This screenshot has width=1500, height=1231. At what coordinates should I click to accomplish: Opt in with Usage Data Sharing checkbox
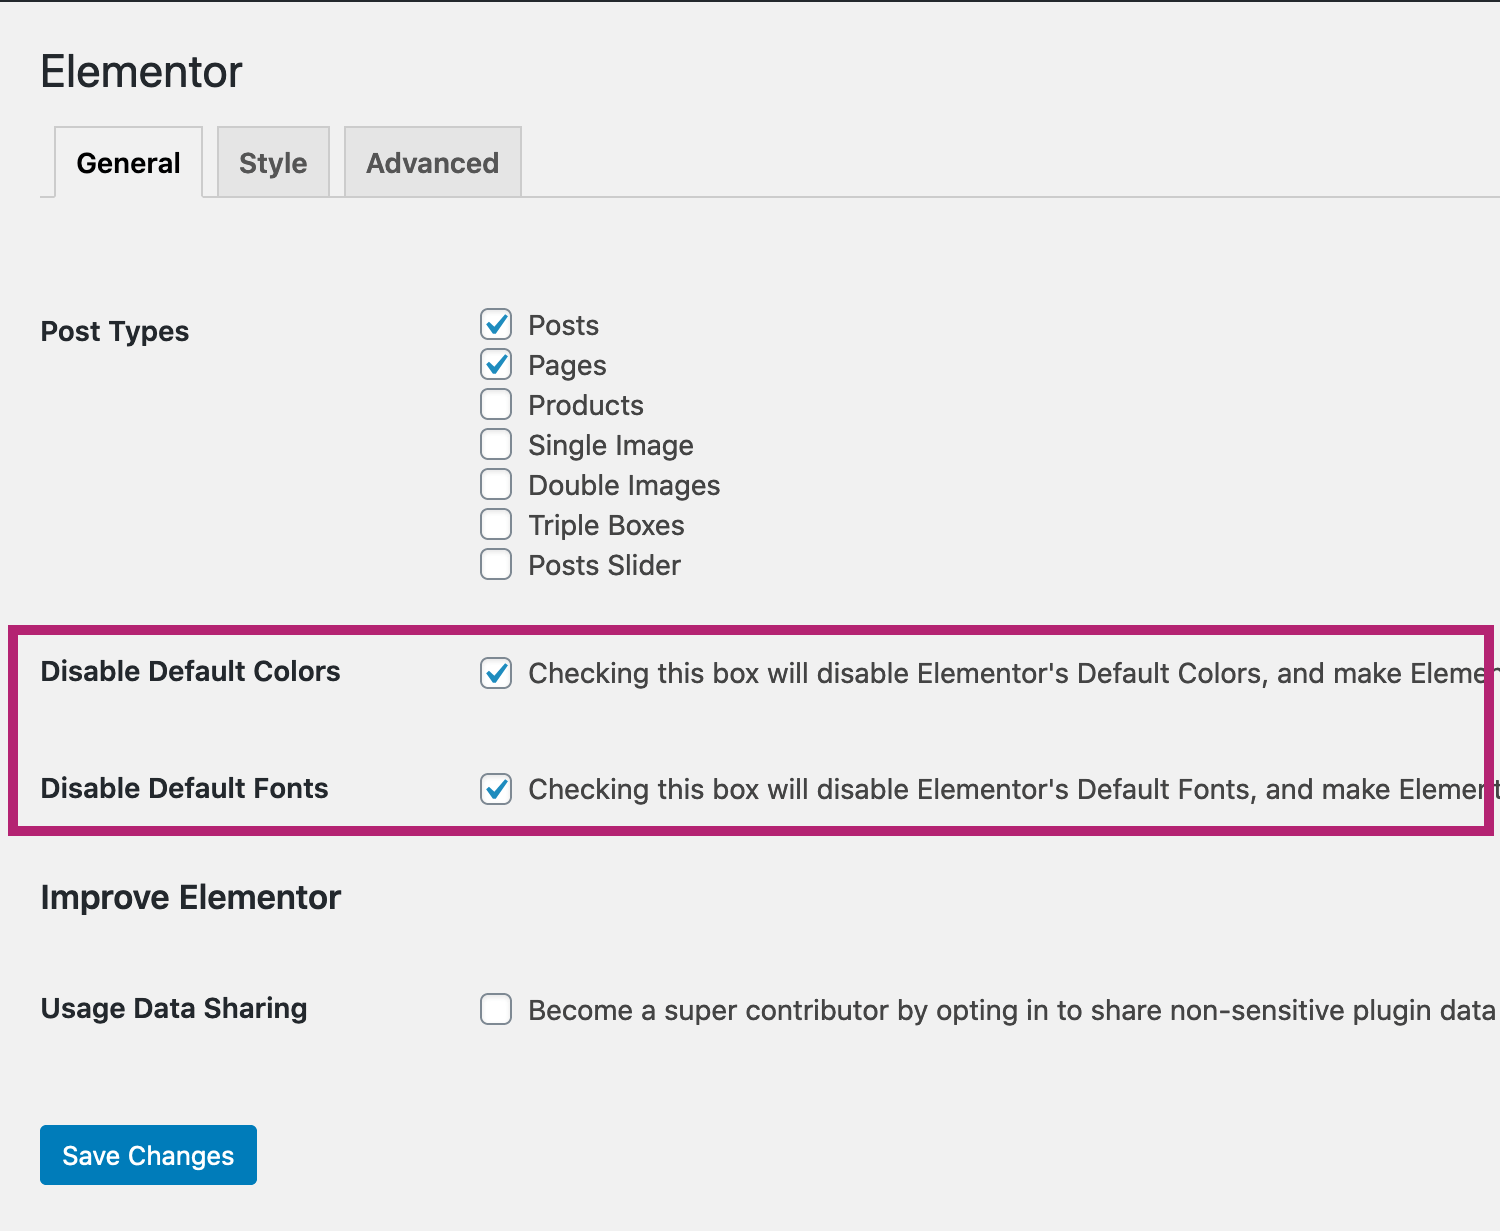[496, 1009]
